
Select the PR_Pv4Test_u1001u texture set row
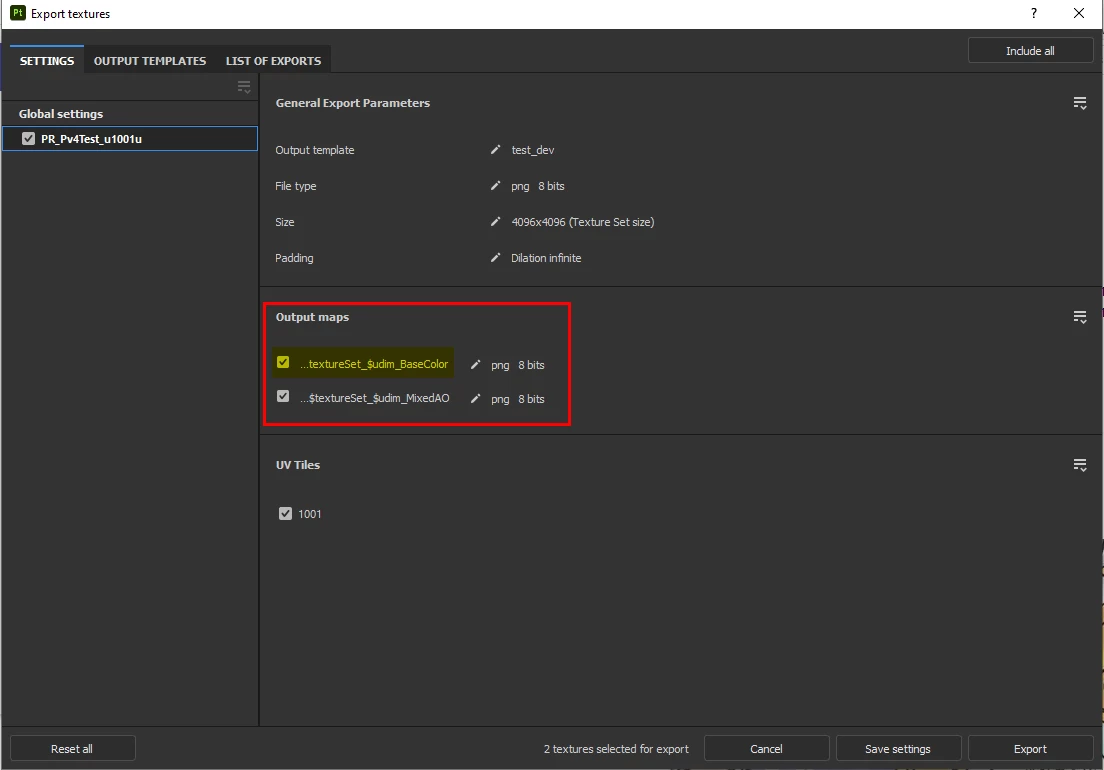coord(130,139)
